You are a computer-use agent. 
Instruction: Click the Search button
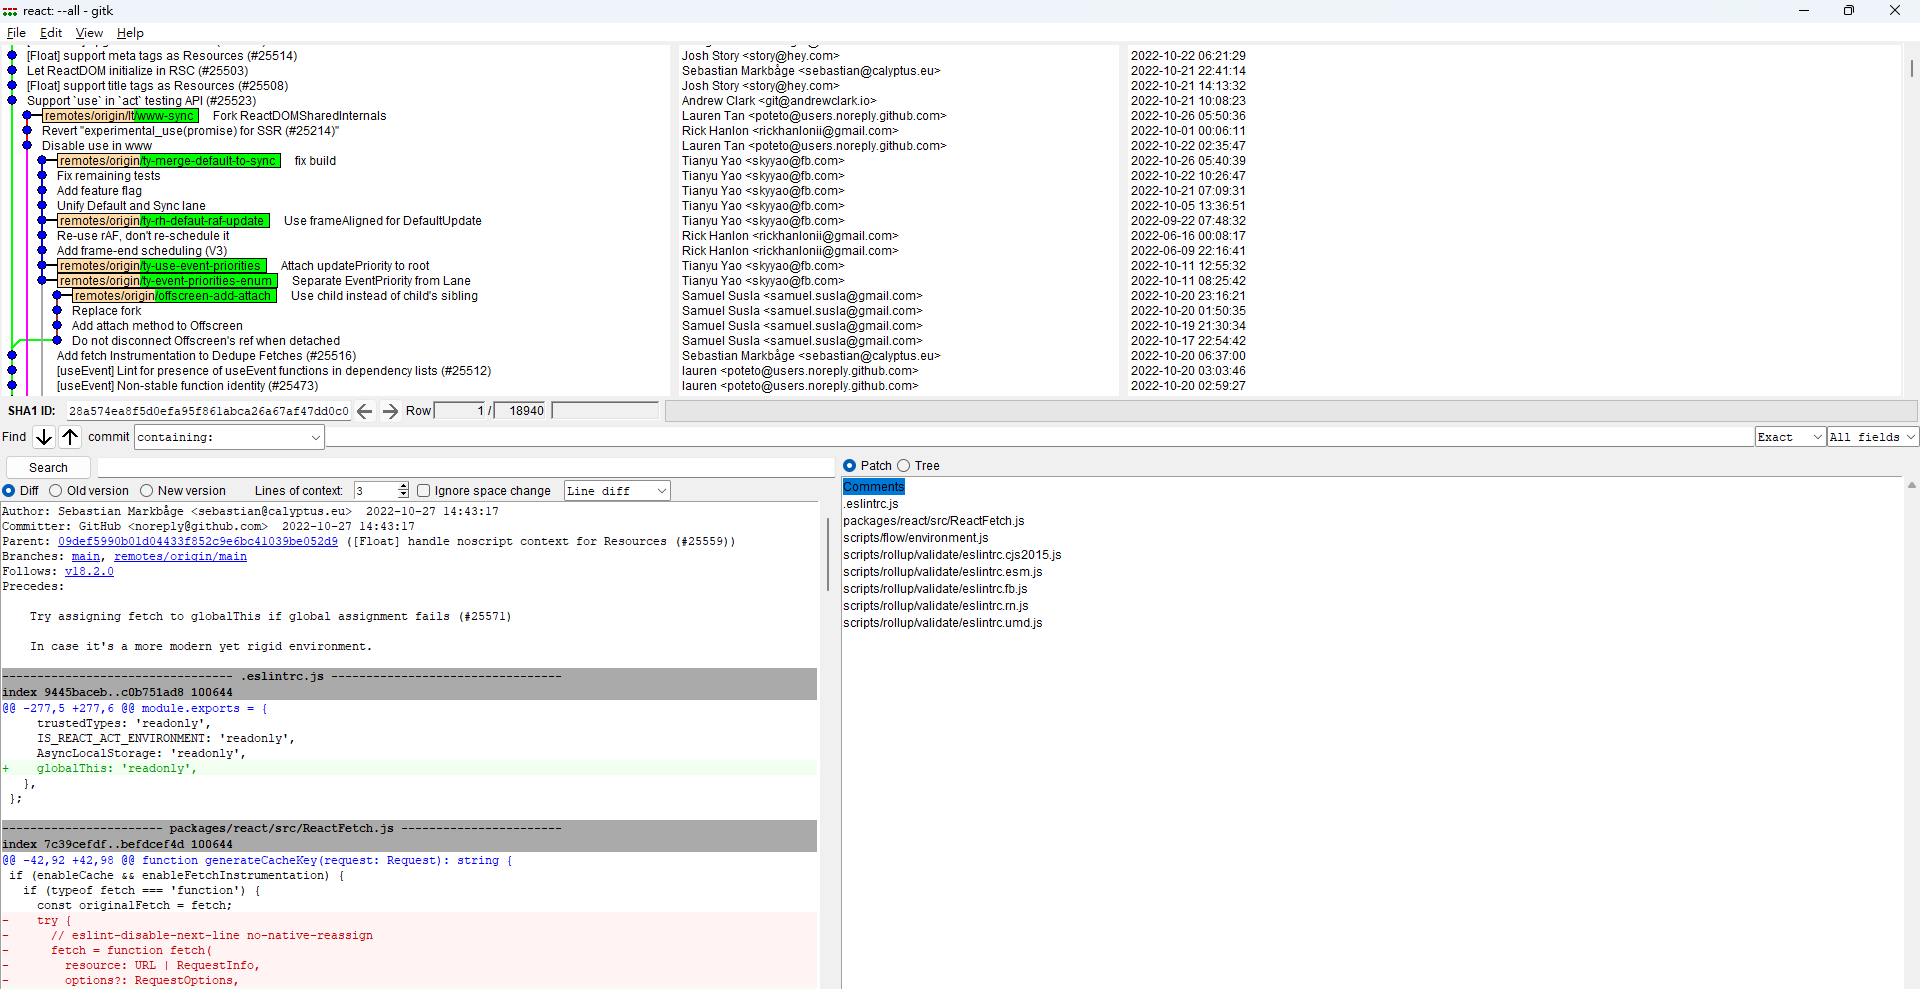coord(47,466)
